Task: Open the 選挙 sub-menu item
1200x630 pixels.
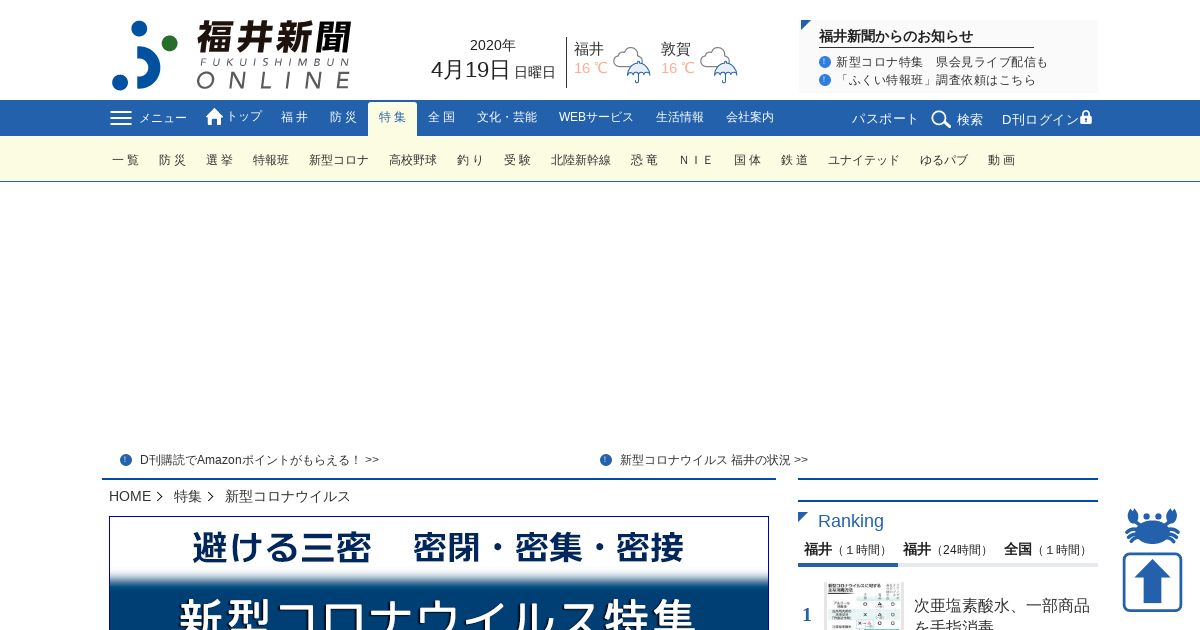Action: coord(220,160)
